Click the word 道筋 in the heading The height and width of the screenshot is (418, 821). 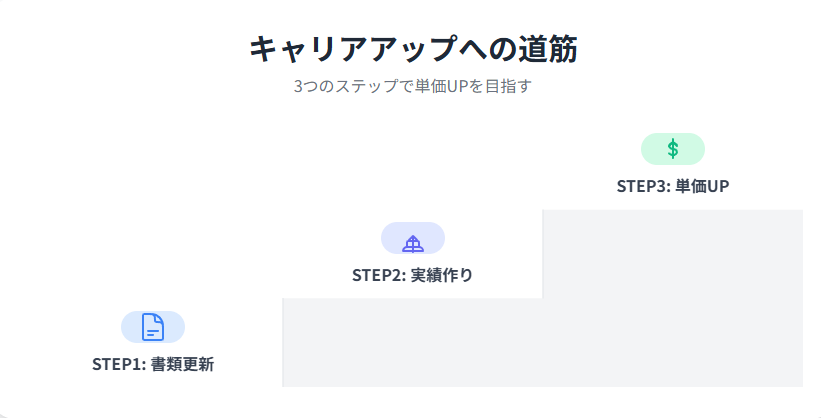pyautogui.click(x=548, y=49)
